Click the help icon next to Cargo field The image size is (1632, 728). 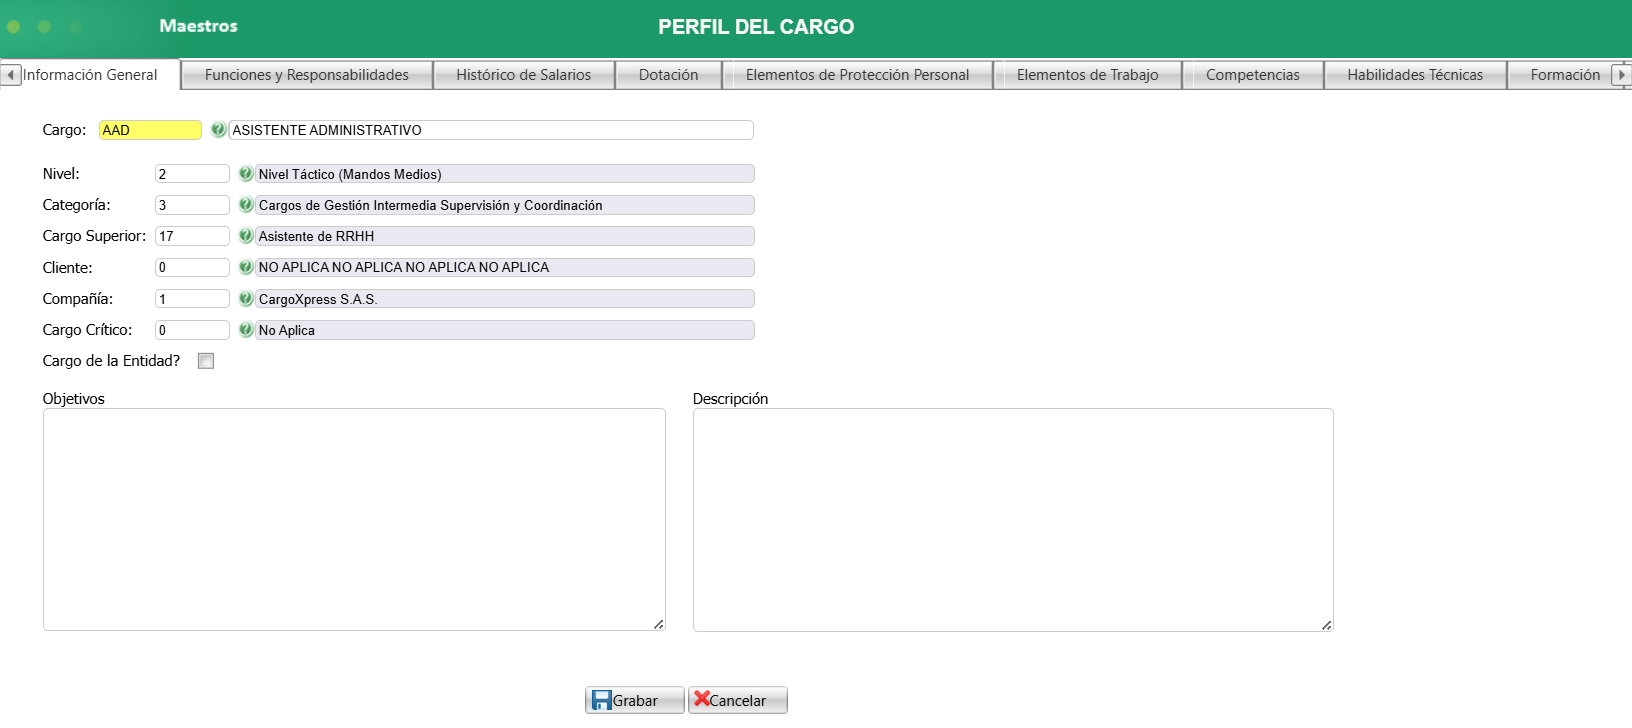pos(218,130)
